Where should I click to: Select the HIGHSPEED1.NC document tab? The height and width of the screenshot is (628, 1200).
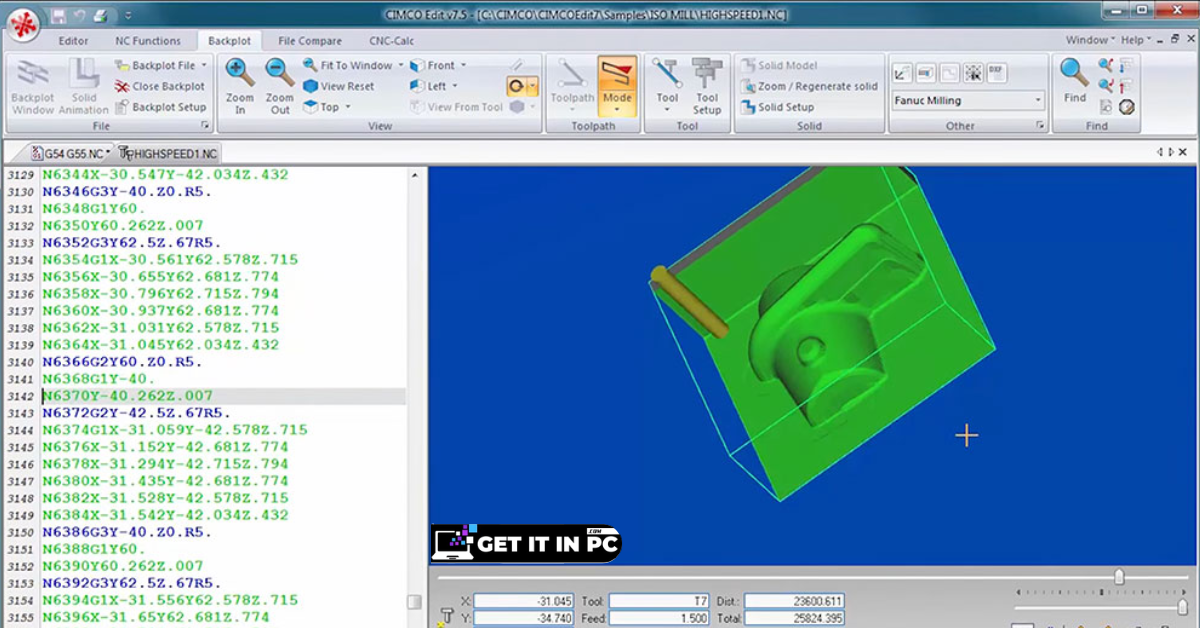coord(167,153)
